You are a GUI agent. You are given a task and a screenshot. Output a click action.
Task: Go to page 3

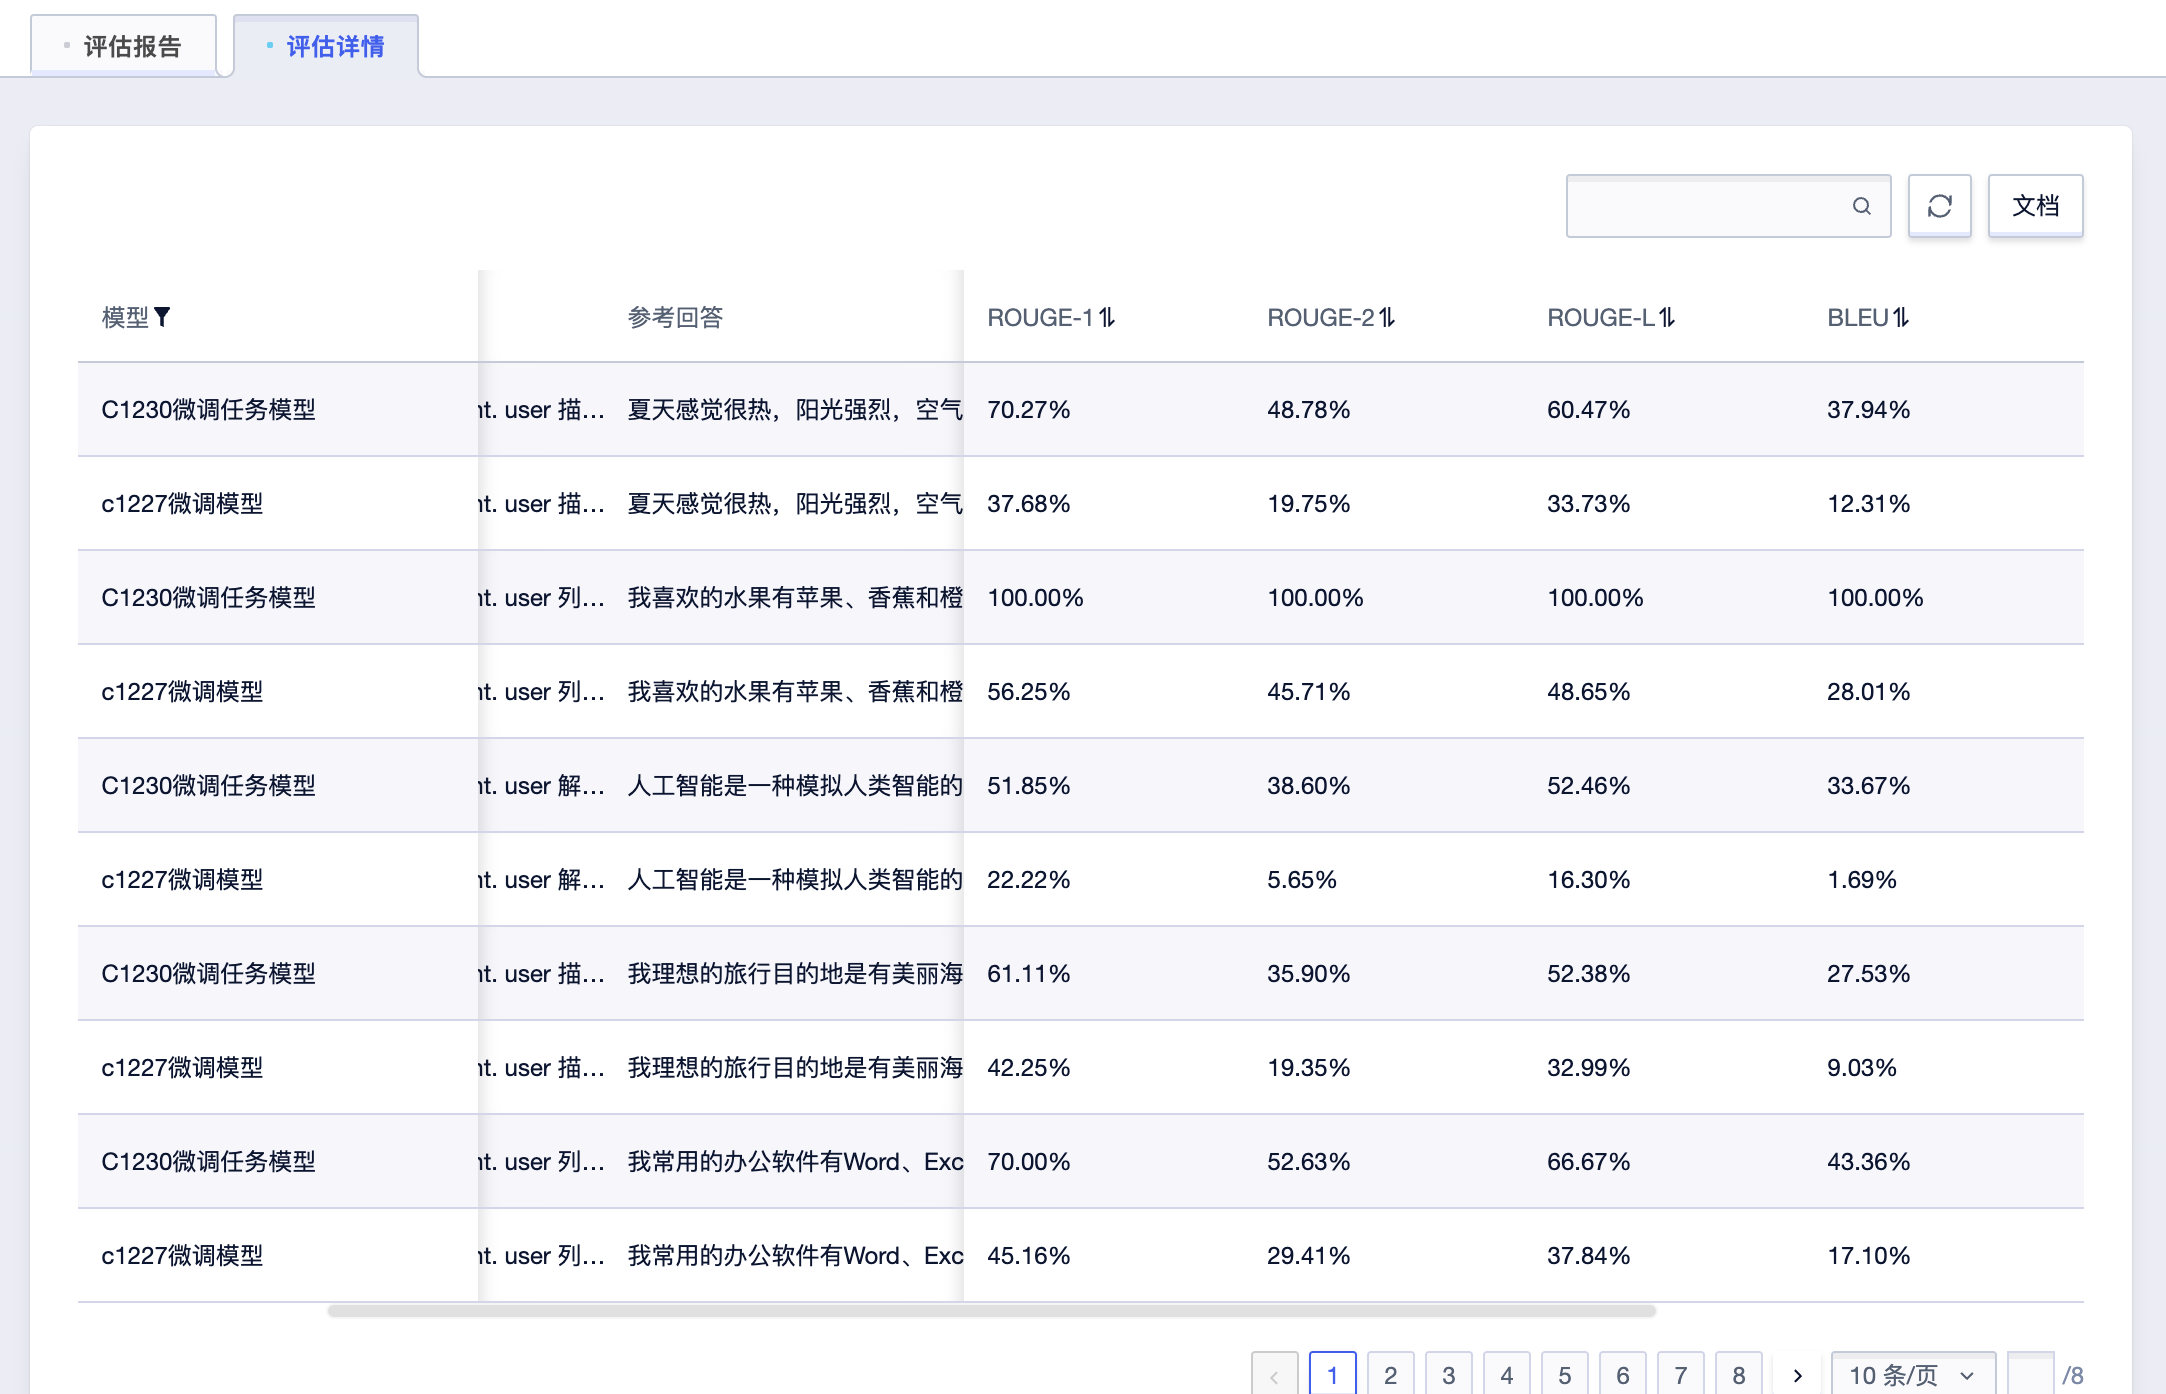click(1448, 1375)
